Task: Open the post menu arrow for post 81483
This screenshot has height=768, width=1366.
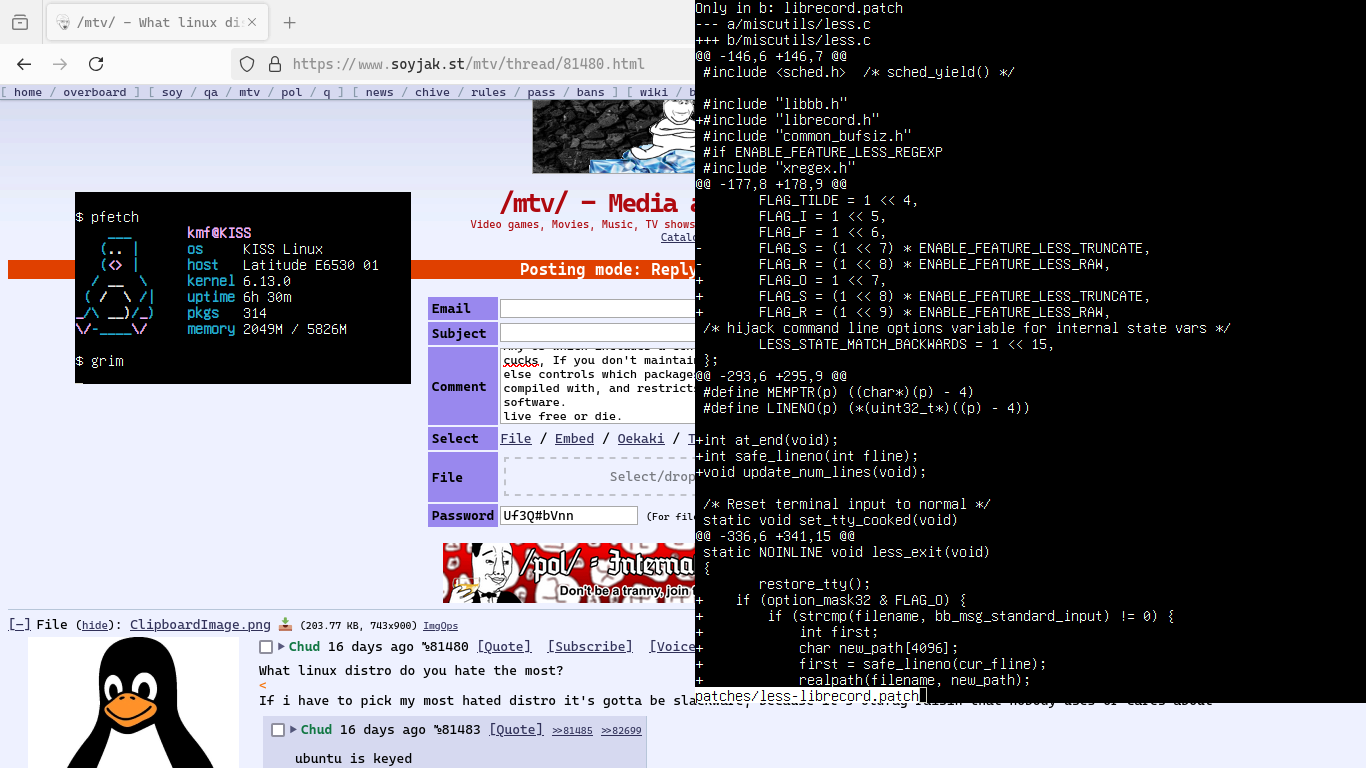Action: [294, 729]
